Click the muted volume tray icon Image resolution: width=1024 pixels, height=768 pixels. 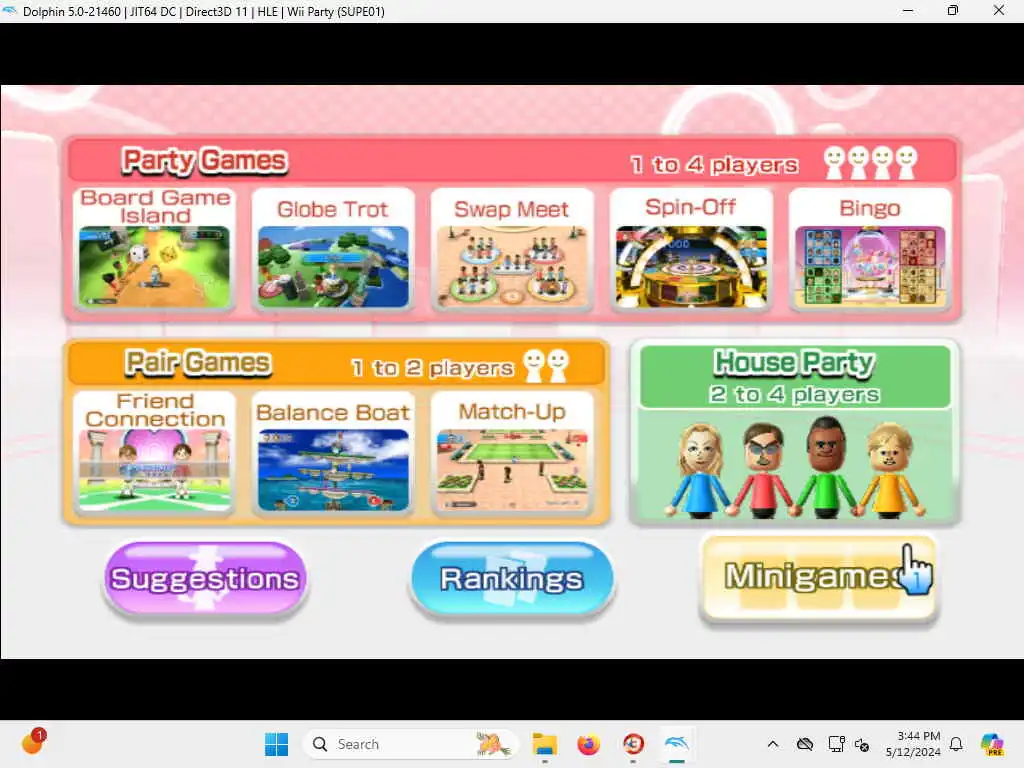(x=862, y=744)
